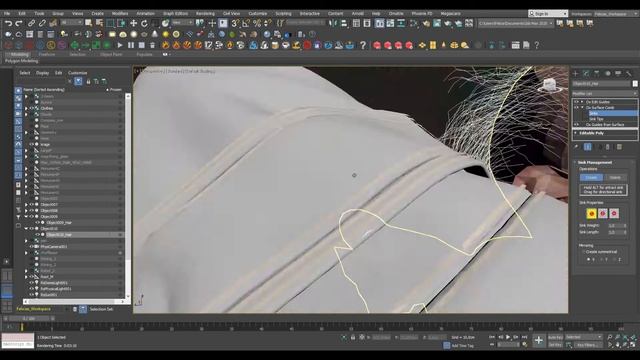This screenshot has width=640, height=360.
Task: Open the Modifiers menu
Action: pyautogui.click(x=120, y=13)
